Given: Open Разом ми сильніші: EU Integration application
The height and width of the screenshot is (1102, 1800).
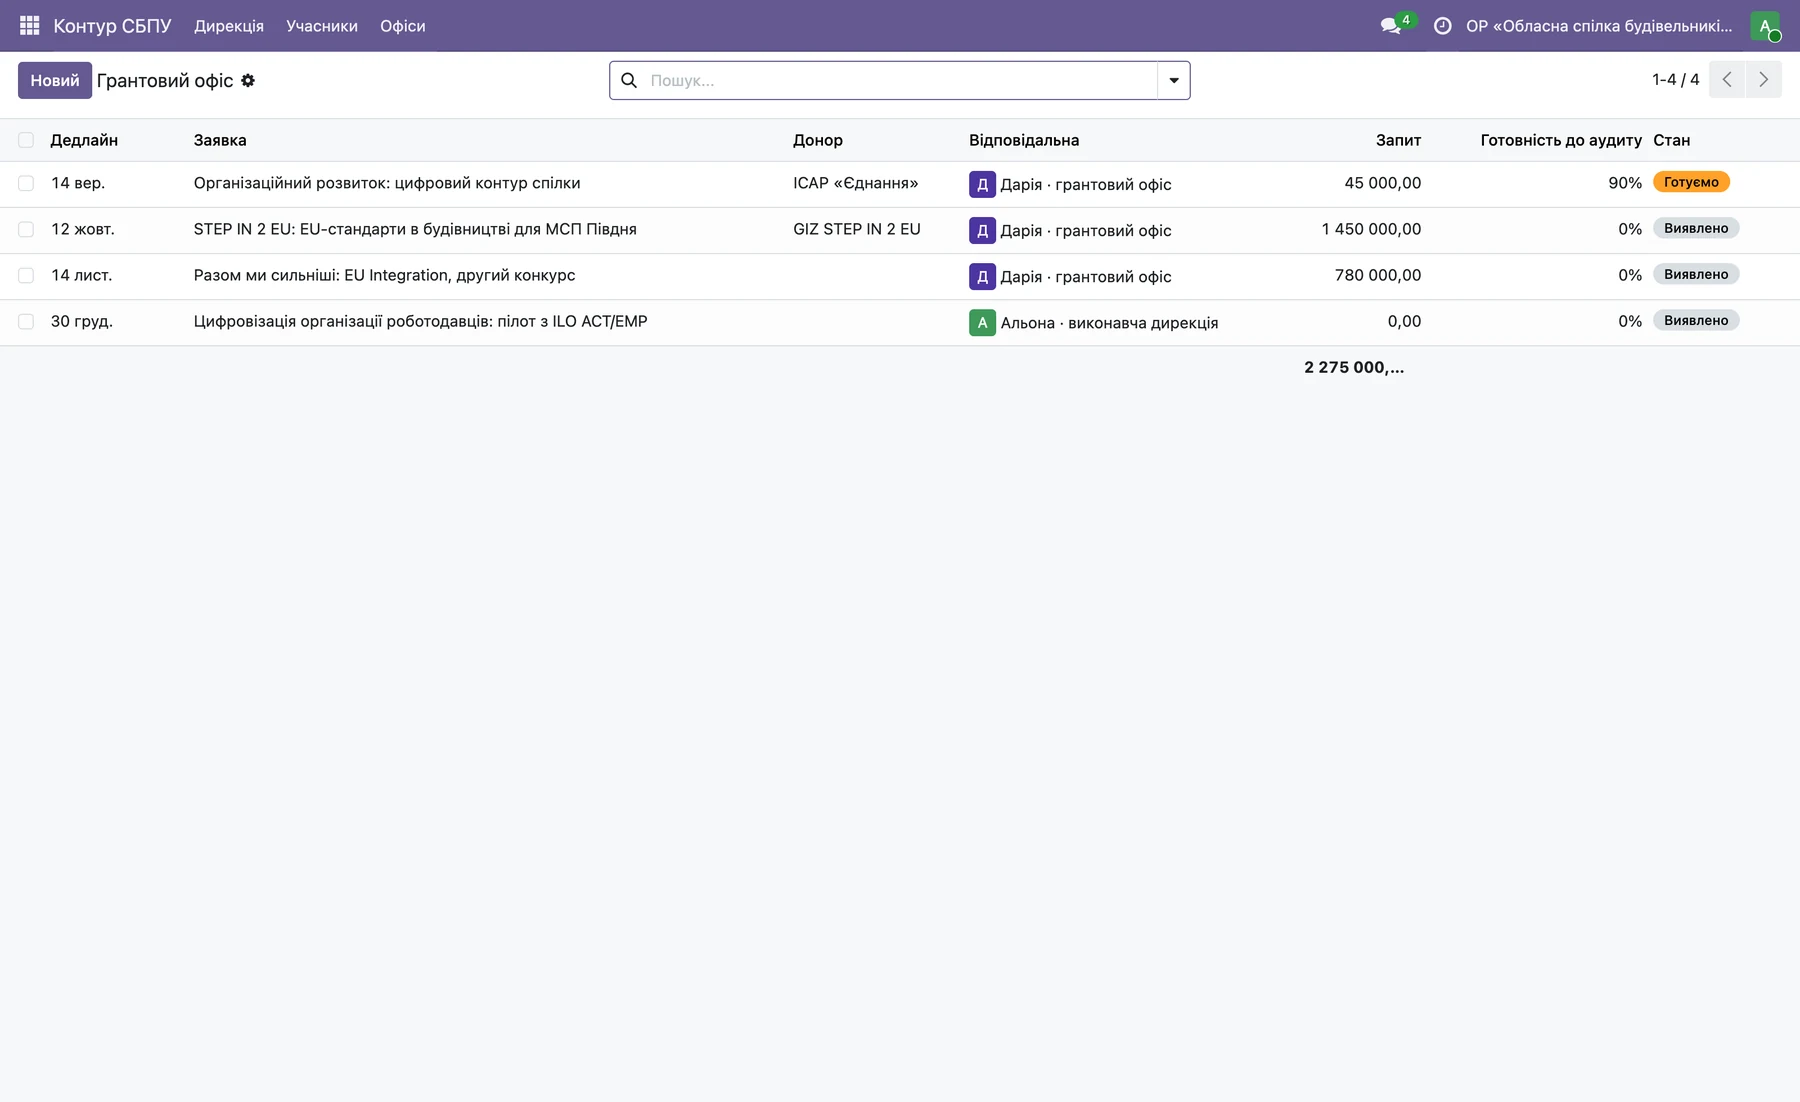Looking at the screenshot, I should (384, 275).
